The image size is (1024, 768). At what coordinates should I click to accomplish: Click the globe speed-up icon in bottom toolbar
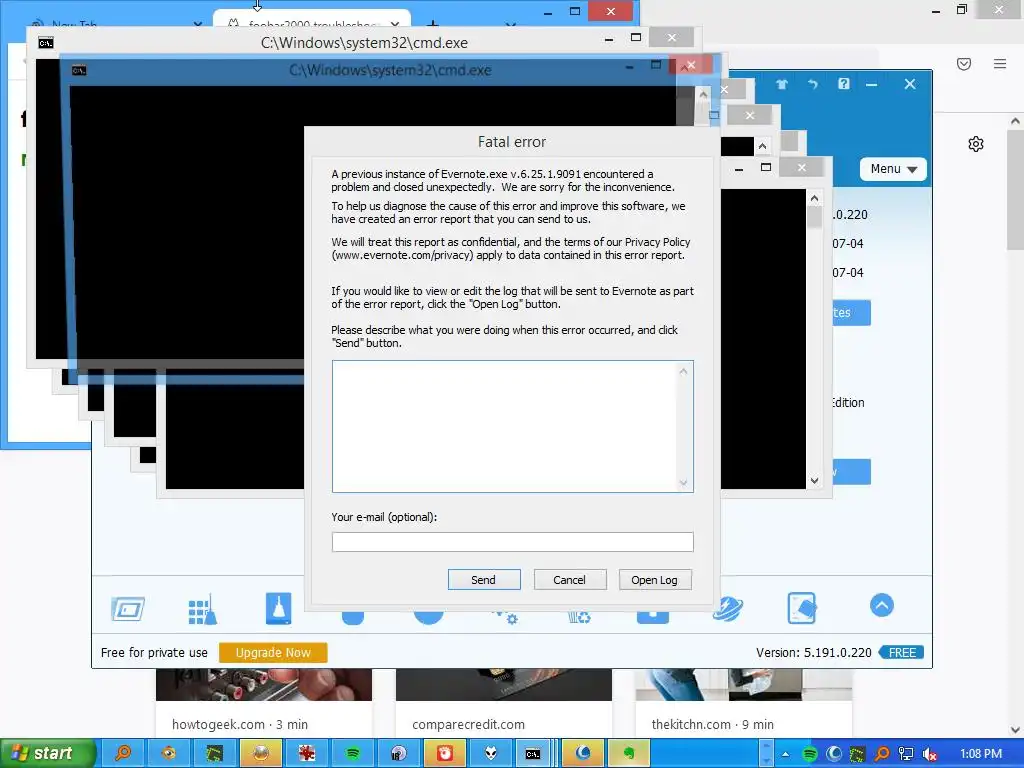(x=728, y=609)
